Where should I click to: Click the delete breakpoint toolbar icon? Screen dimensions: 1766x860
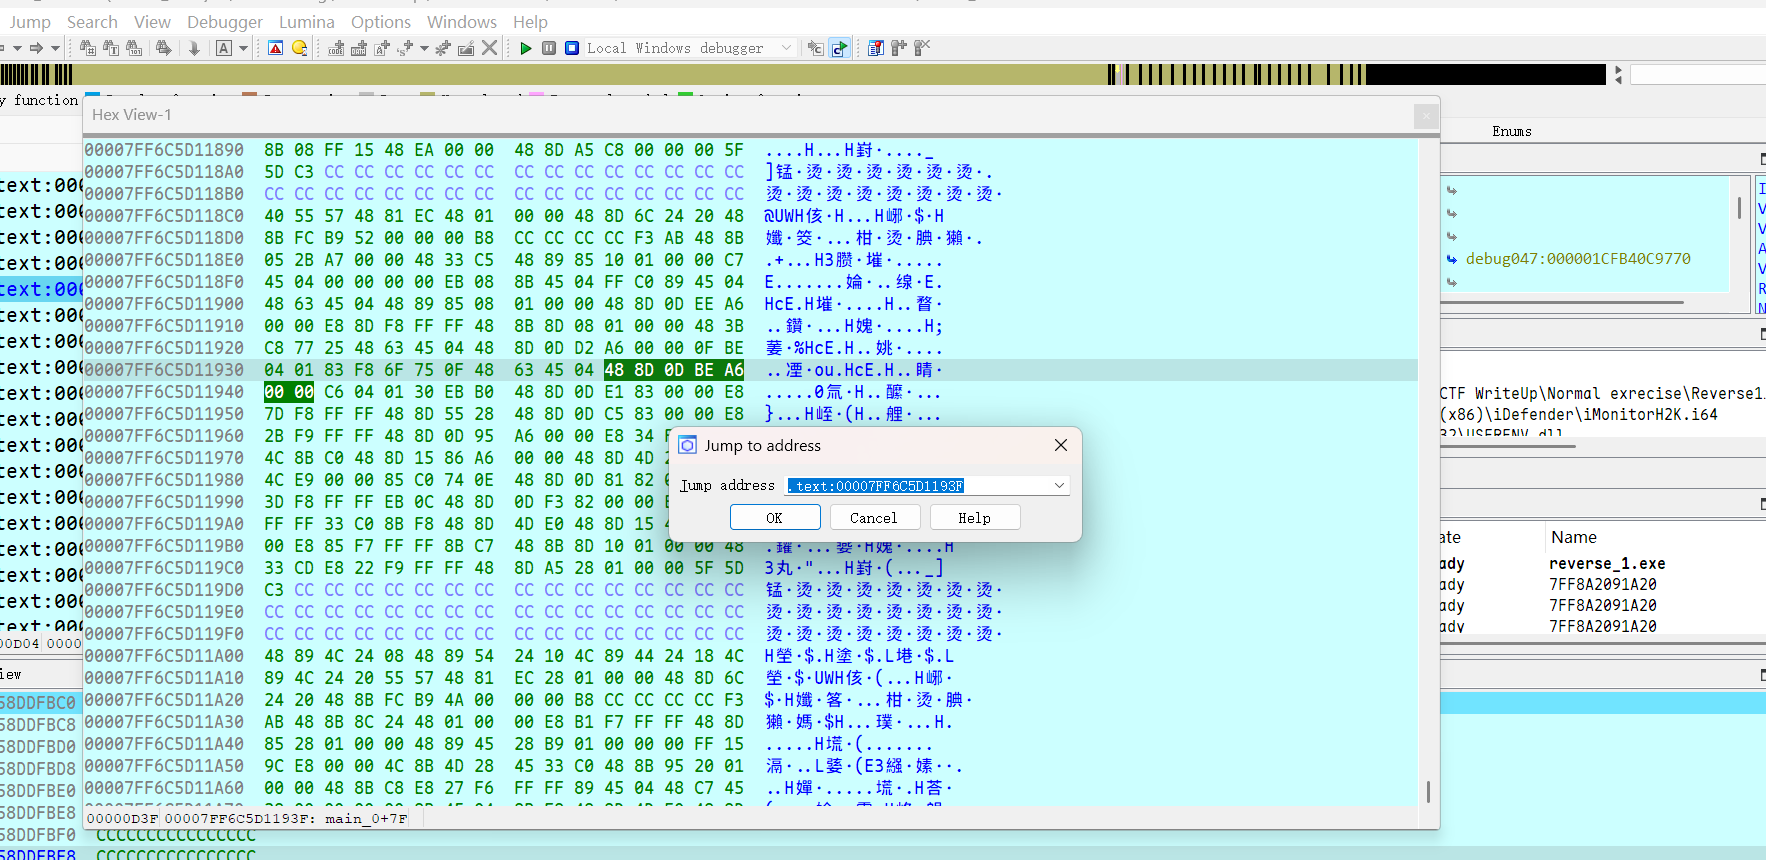coord(922,48)
